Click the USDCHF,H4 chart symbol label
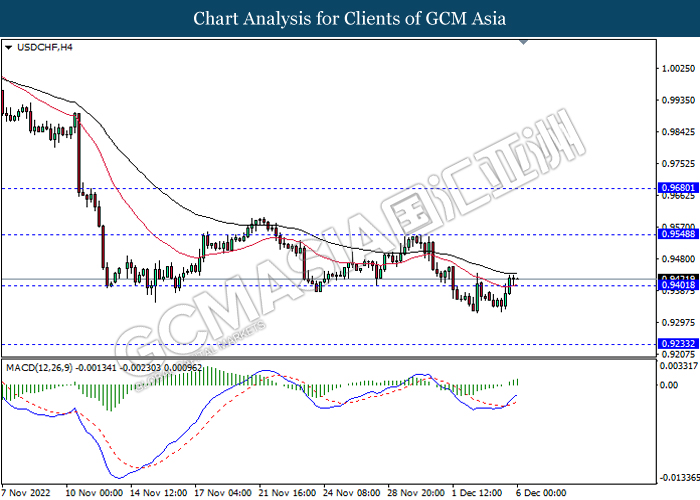This screenshot has height=500, width=700. (44, 47)
